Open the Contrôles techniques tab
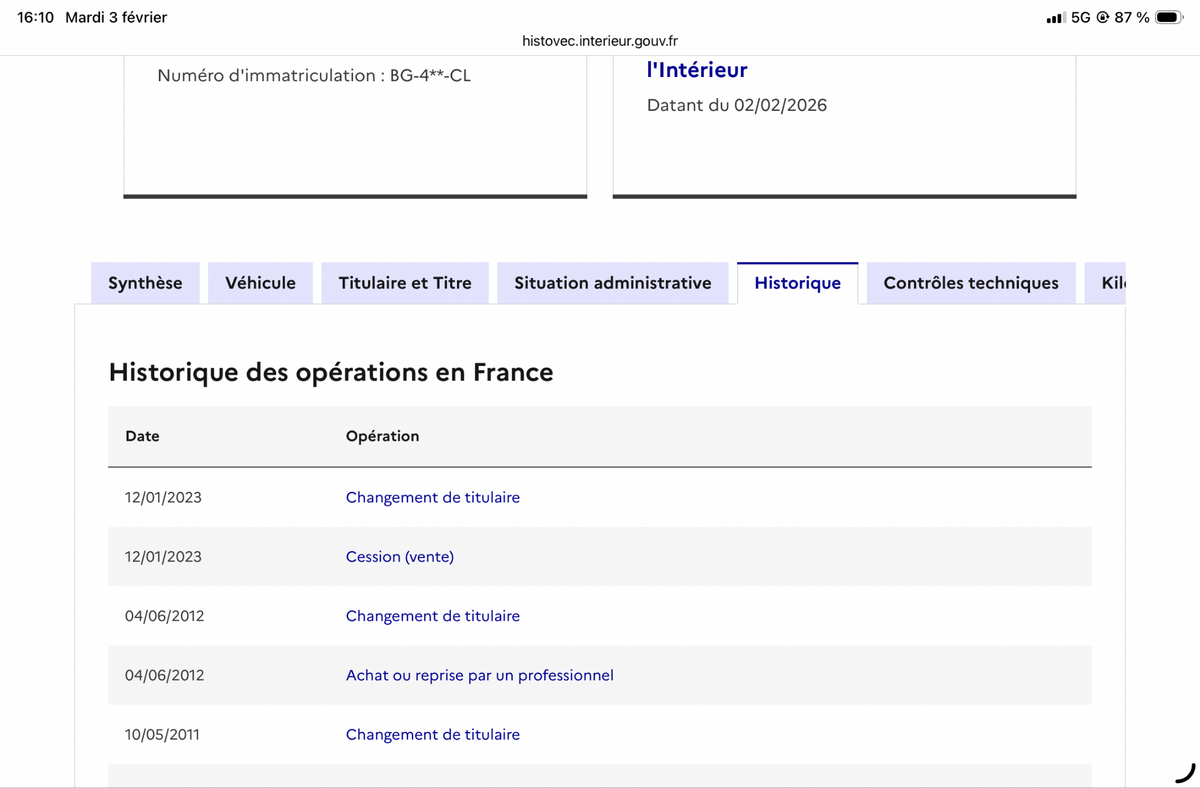1200x788 pixels. [x=971, y=283]
